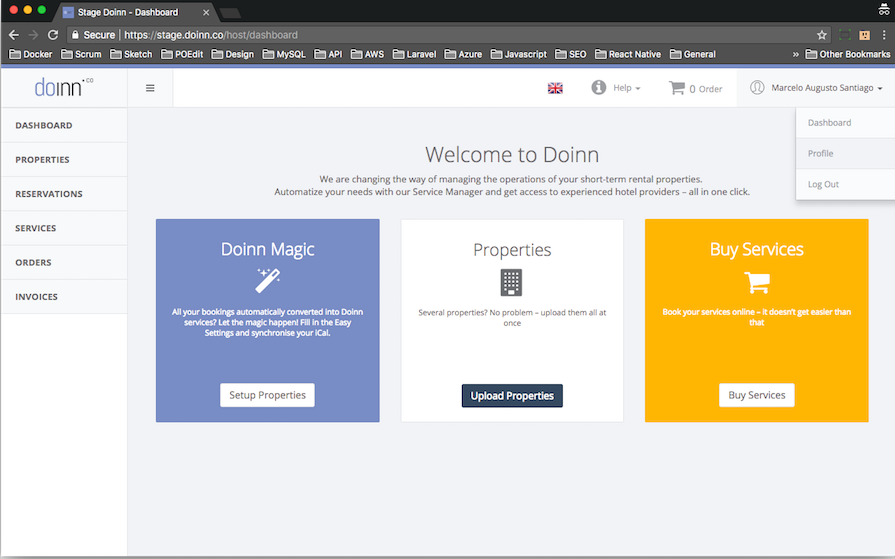Image resolution: width=895 pixels, height=559 pixels.
Task: Open the Docker bookmarks folder
Action: [31, 54]
